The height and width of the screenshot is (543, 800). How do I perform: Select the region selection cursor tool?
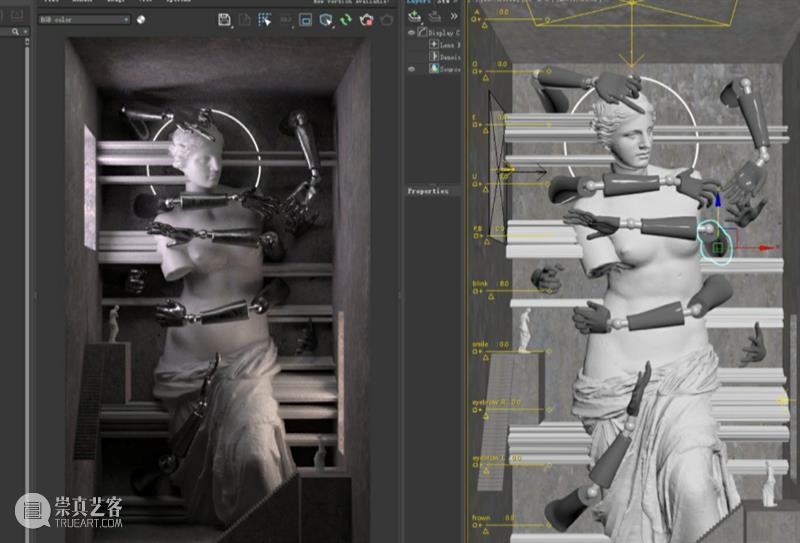264,20
